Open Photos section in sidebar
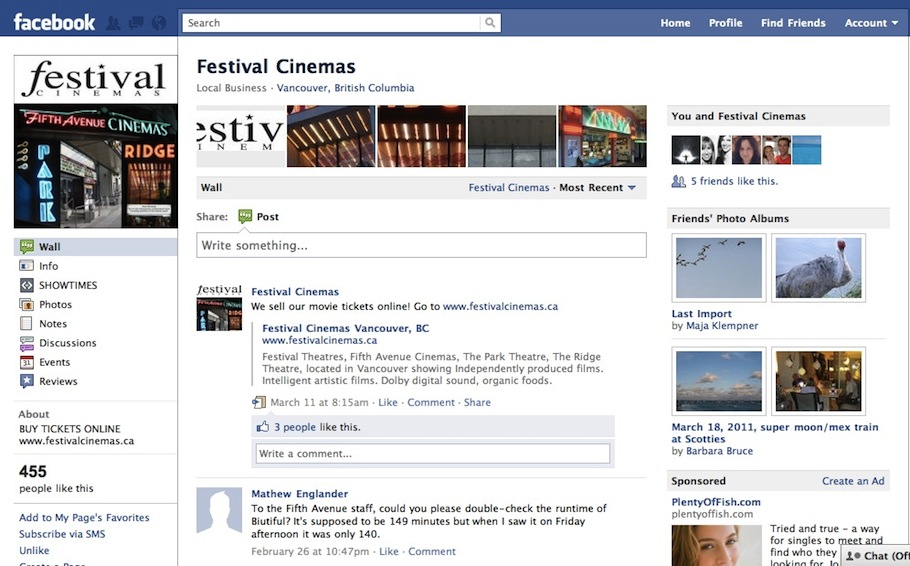 tap(56, 304)
